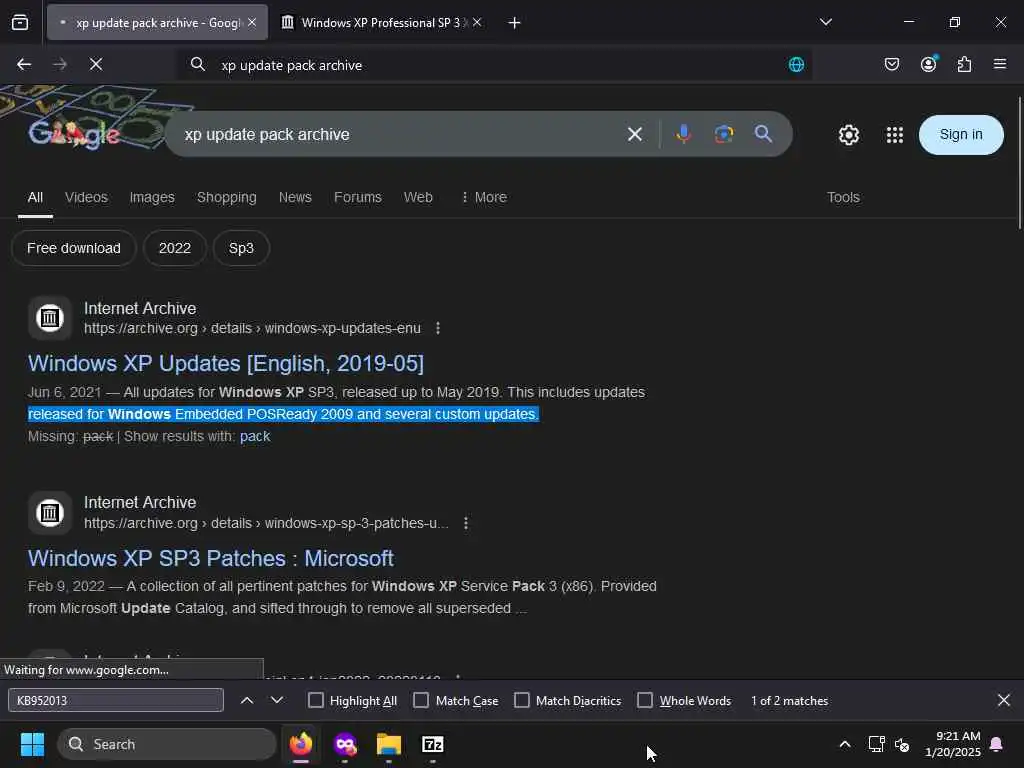Open the Firefox View tabs icon

[20, 23]
